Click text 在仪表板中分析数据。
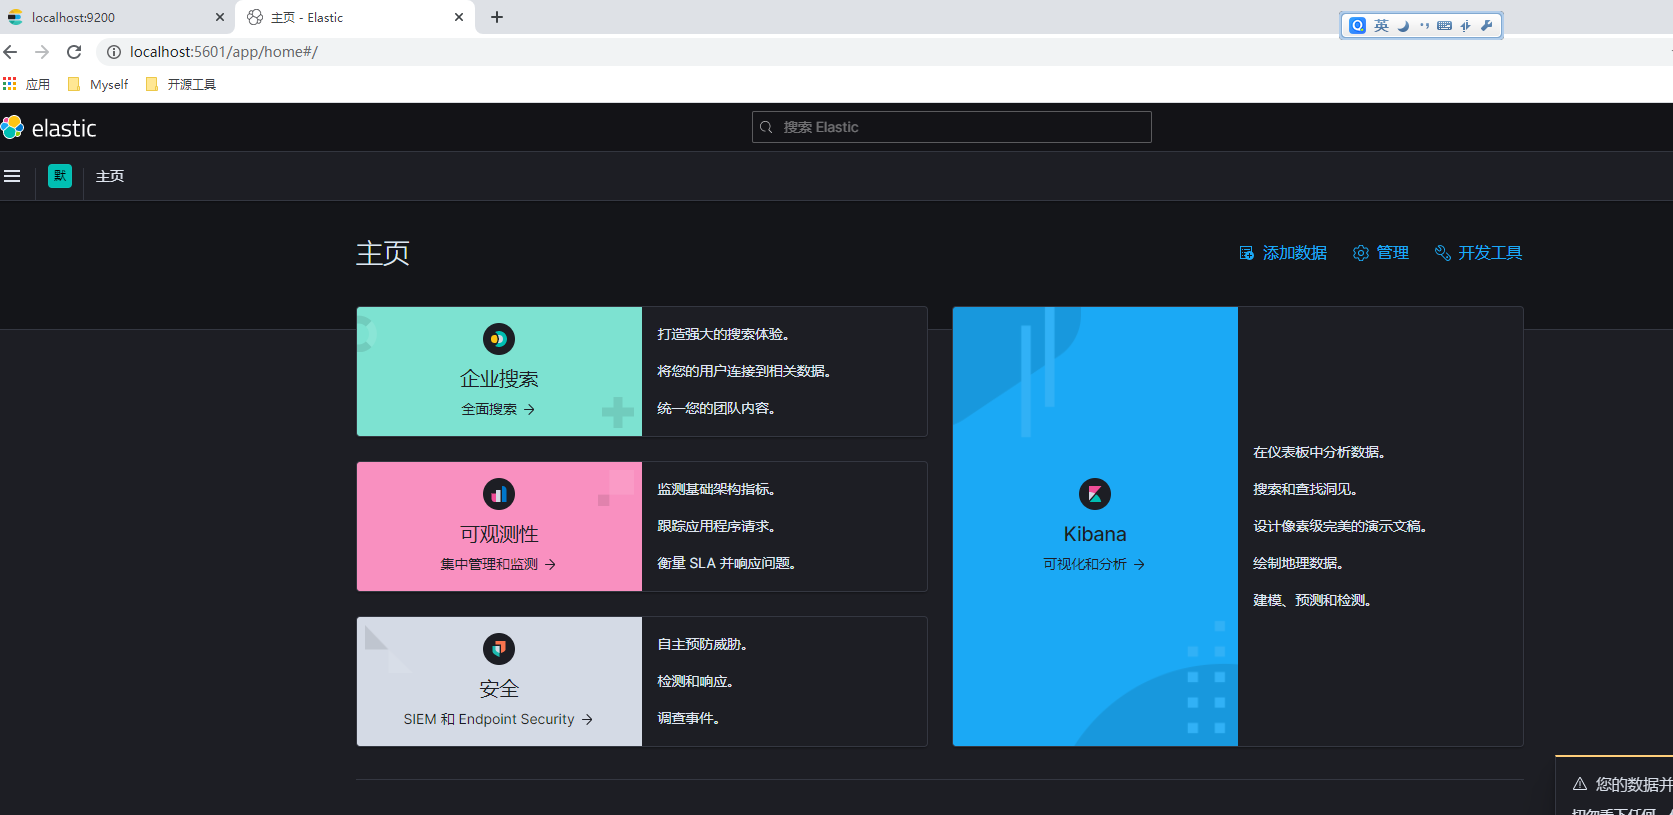1673x815 pixels. (x=1320, y=452)
